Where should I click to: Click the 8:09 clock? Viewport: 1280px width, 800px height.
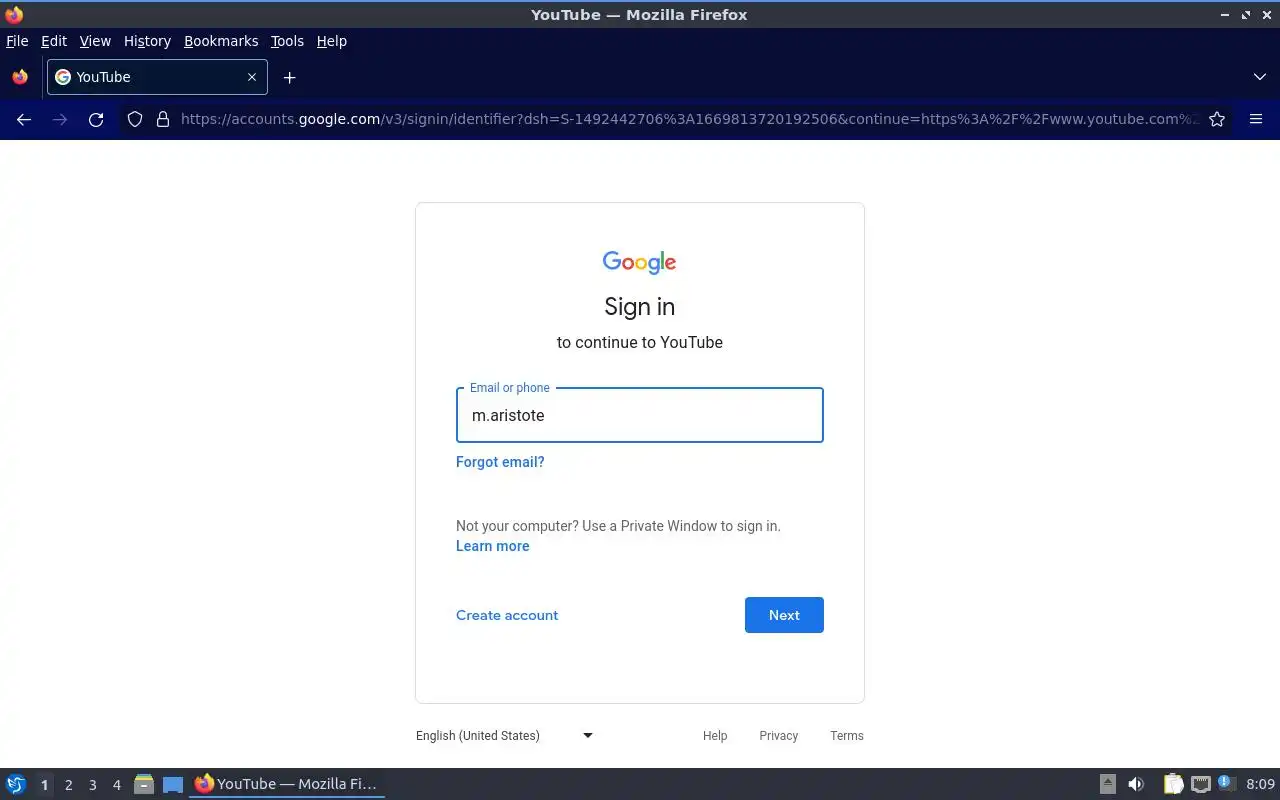pyautogui.click(x=1260, y=784)
